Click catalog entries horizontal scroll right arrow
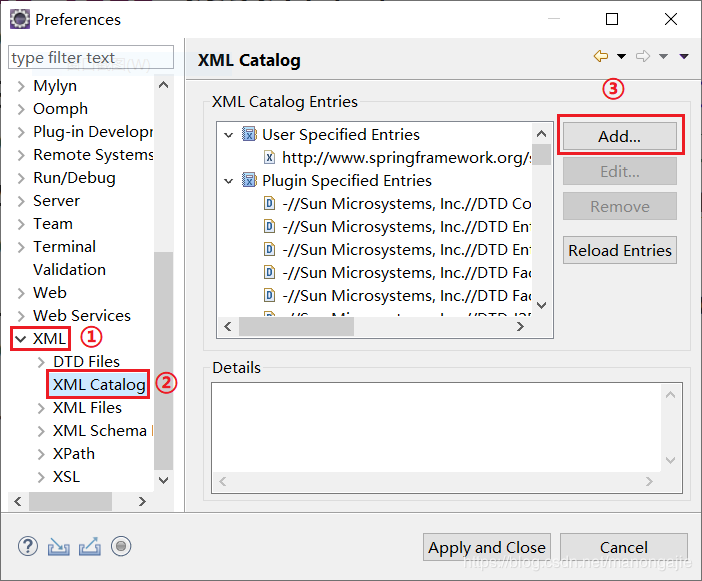 [520, 327]
